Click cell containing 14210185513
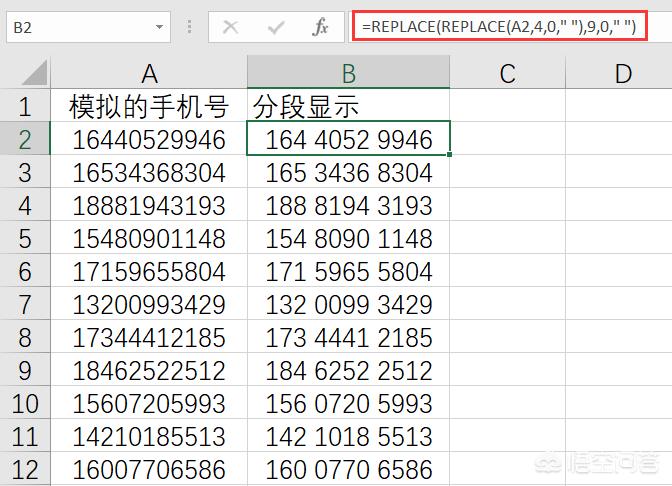Viewport: 672px width, 486px height. tap(149, 435)
